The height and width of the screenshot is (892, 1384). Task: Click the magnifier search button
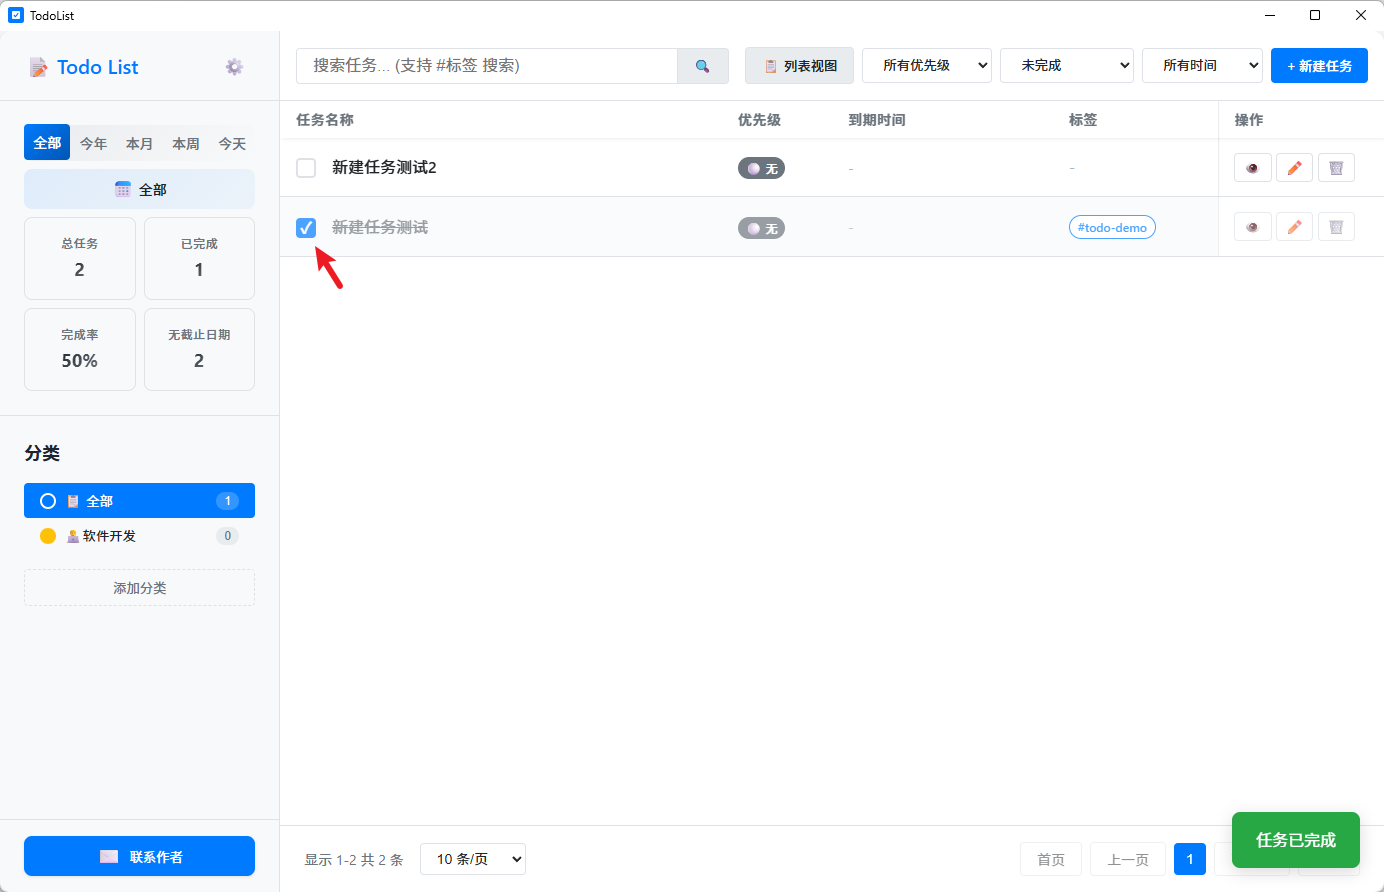coord(703,66)
